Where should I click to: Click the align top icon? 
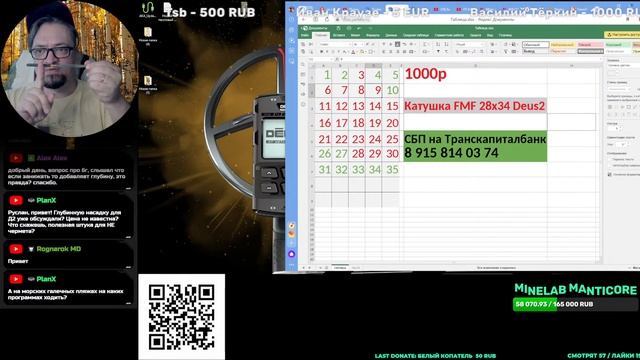coord(384,44)
